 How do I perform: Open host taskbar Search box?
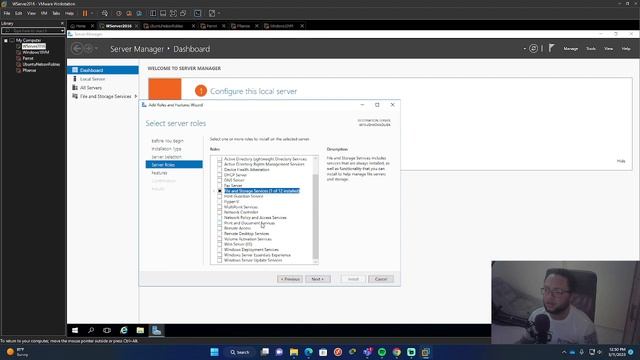click(240, 352)
